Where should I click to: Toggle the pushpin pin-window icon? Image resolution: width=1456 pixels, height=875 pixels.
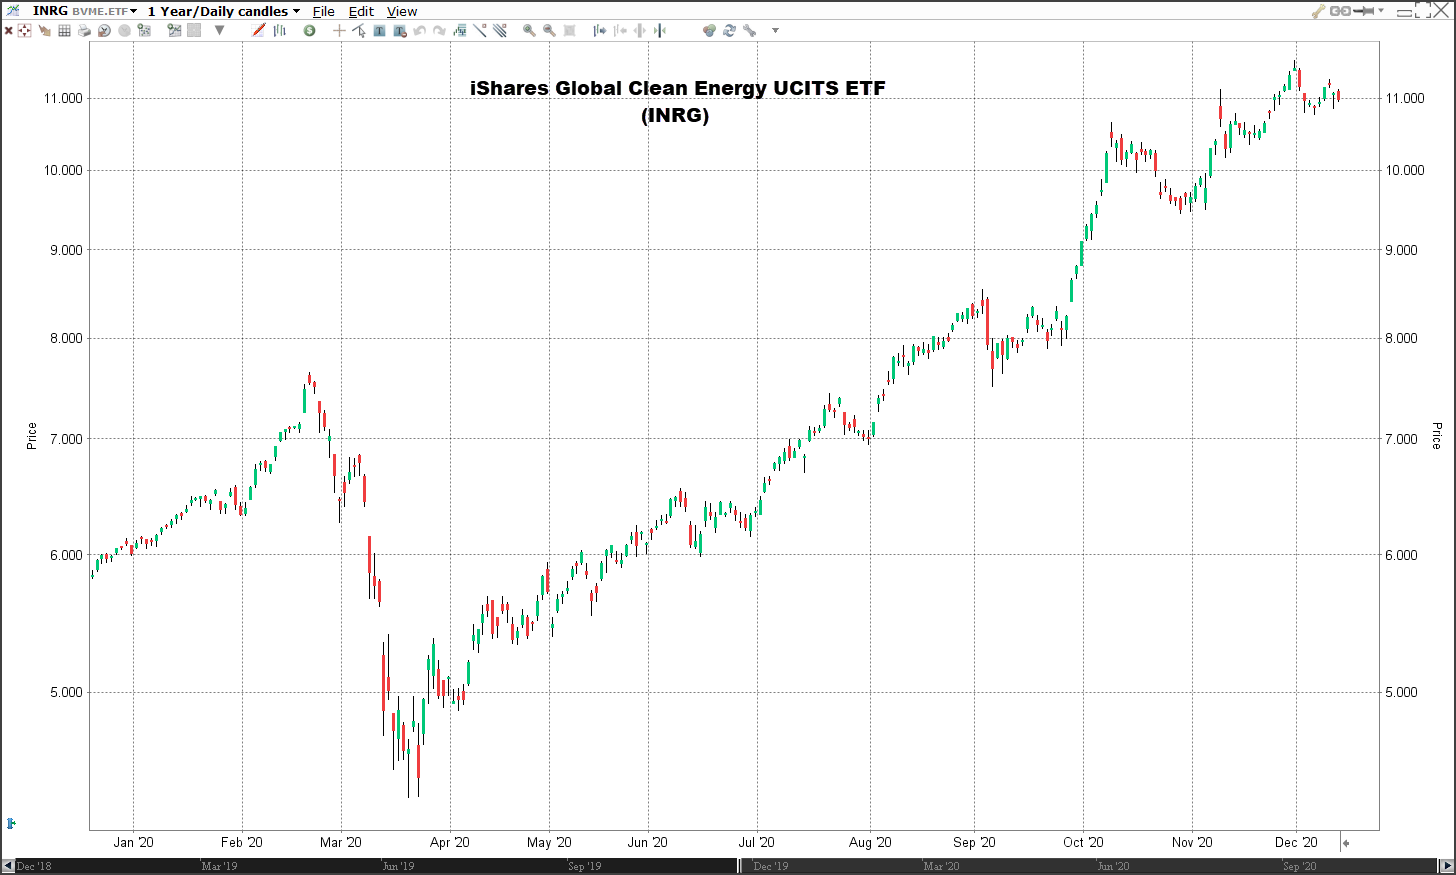1364,11
